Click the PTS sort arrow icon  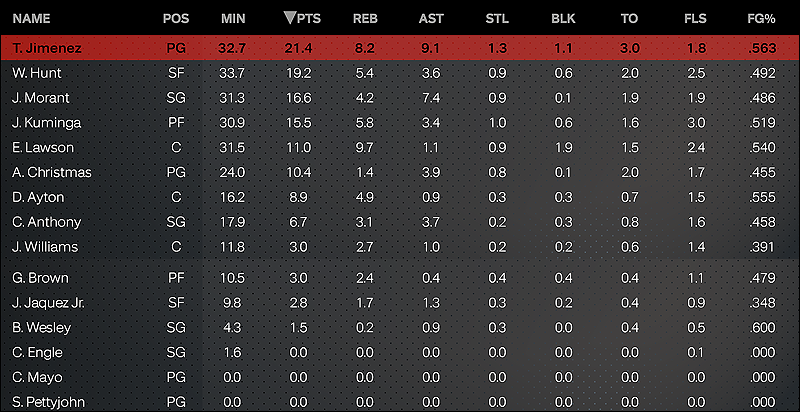289,18
